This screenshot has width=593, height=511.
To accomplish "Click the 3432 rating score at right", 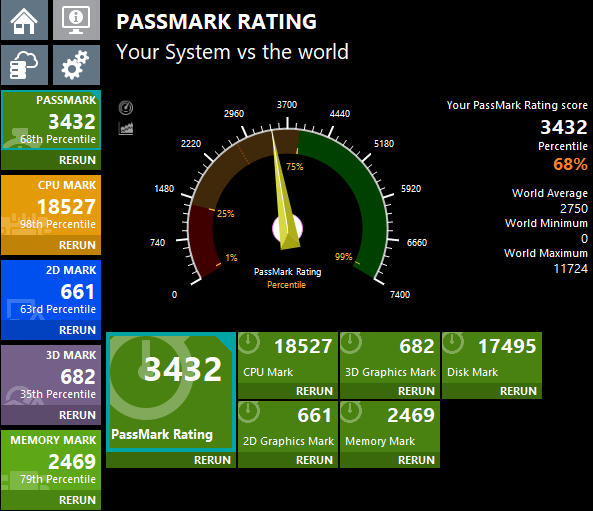I will (564, 127).
